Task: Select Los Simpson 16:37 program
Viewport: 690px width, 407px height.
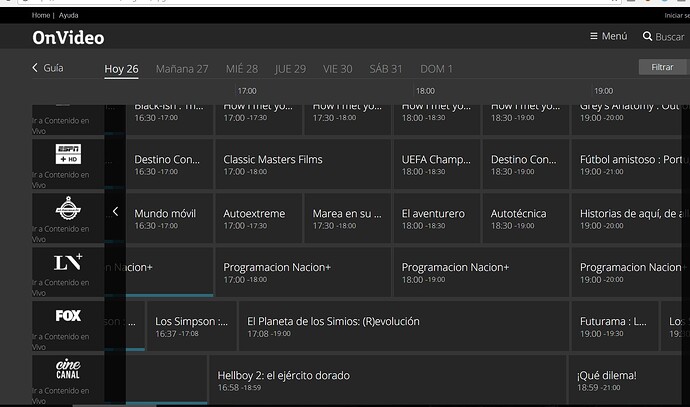Action: (192, 326)
